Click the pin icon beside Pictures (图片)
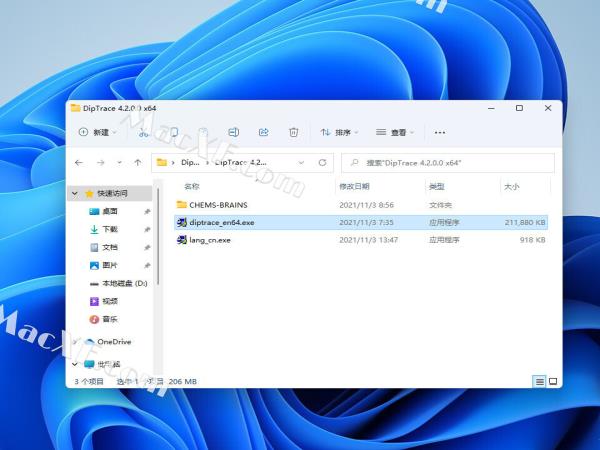This screenshot has width=600, height=450. click(147, 265)
